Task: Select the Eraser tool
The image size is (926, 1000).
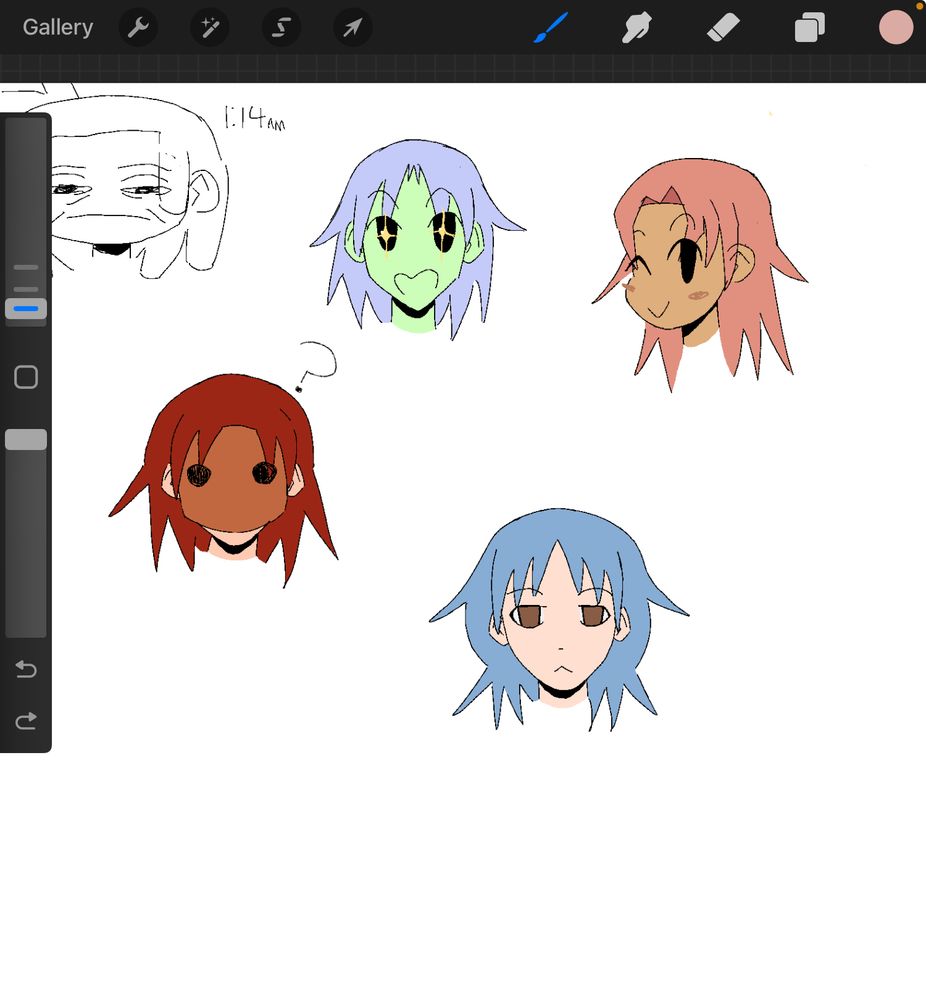Action: pos(723,27)
